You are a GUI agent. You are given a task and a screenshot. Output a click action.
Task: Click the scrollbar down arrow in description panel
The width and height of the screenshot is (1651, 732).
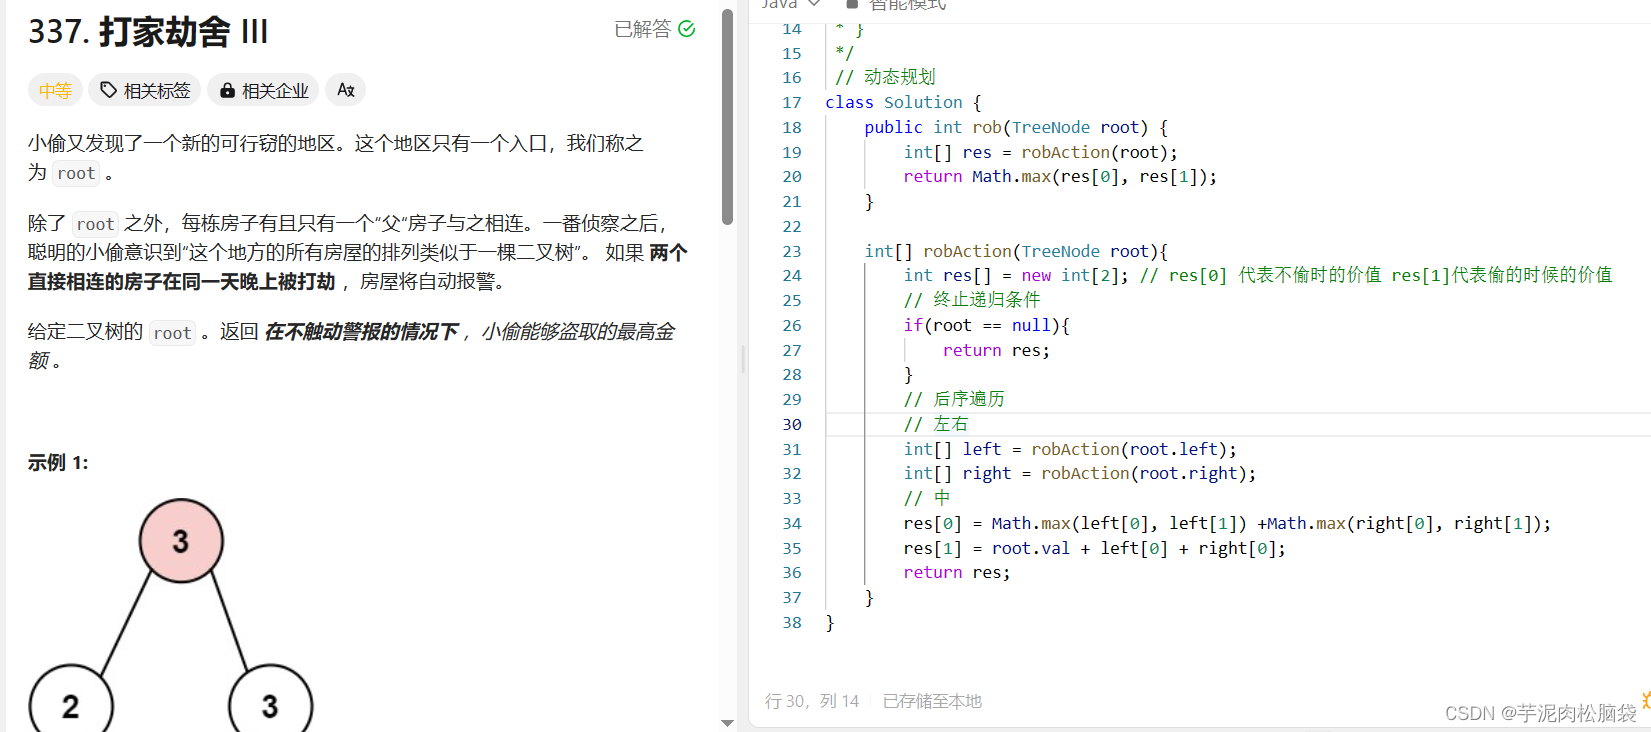tap(727, 723)
